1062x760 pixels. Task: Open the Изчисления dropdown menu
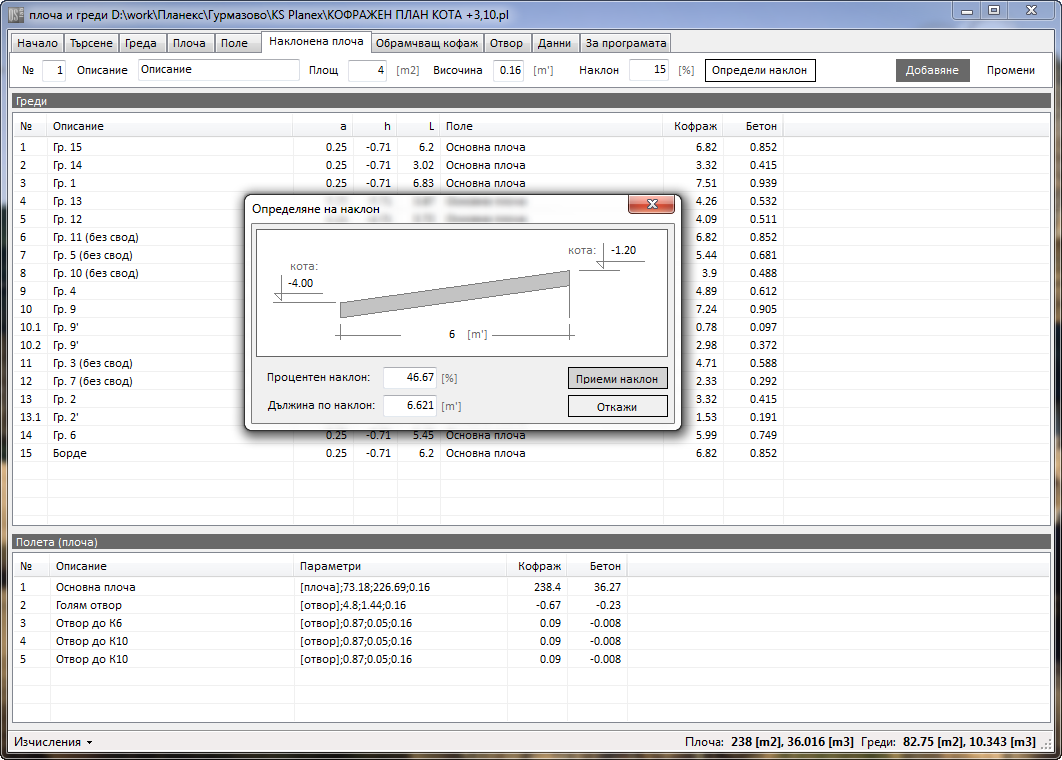[x=53, y=742]
